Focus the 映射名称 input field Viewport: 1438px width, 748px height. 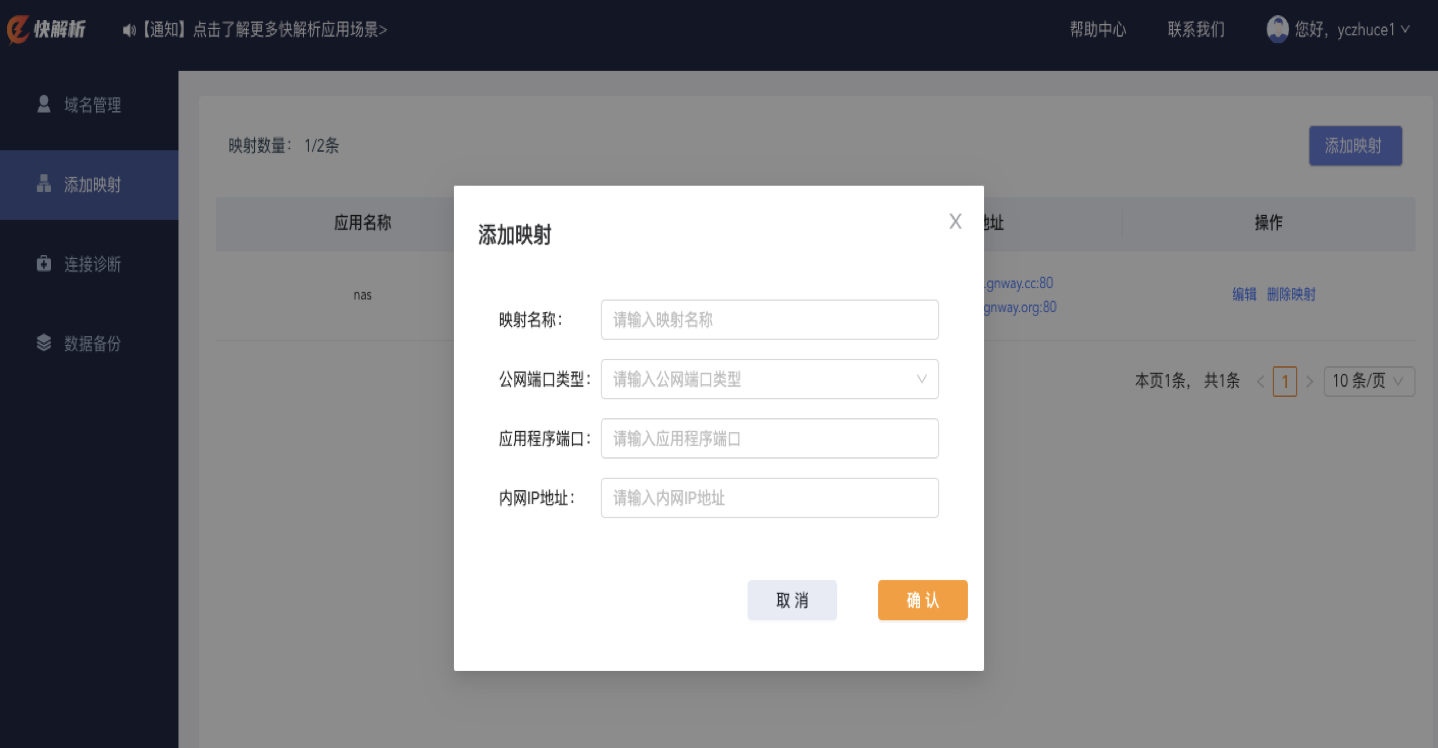(x=769, y=320)
